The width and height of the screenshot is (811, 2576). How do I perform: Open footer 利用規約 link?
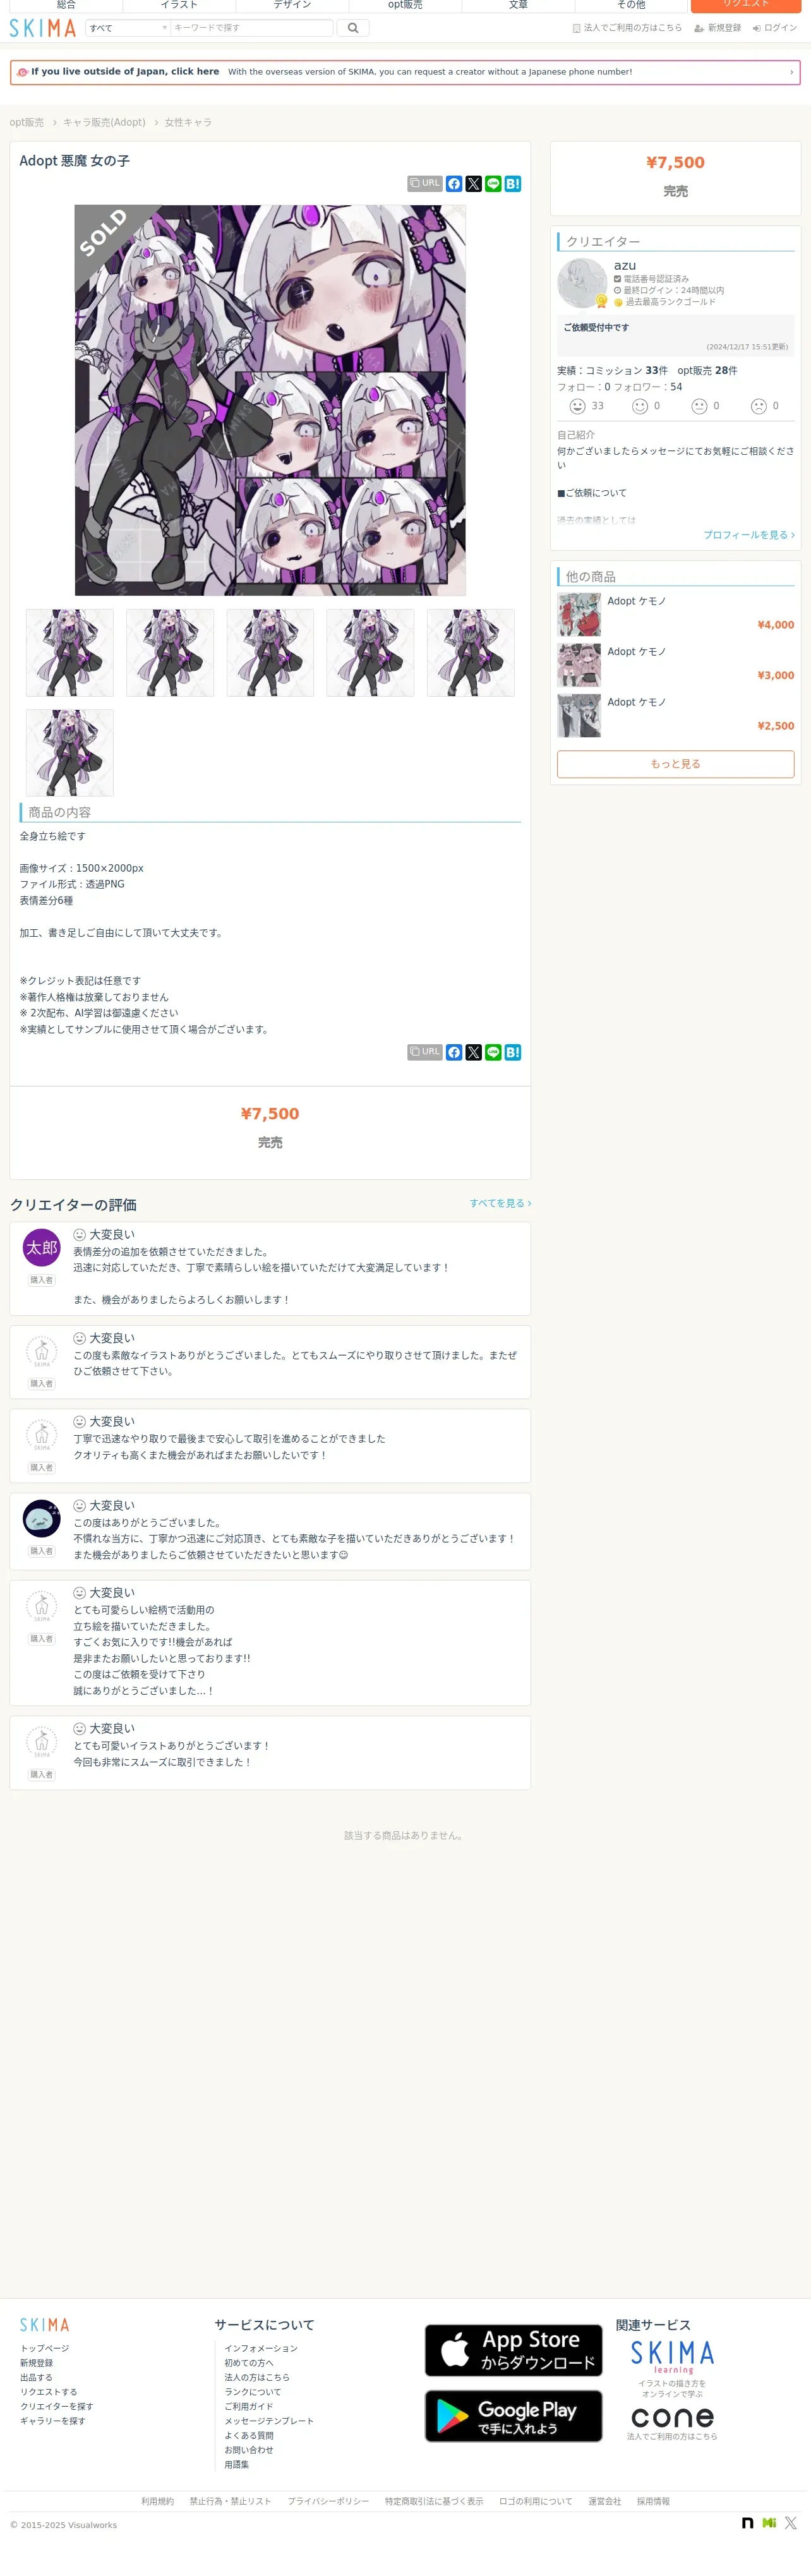[x=157, y=2501]
